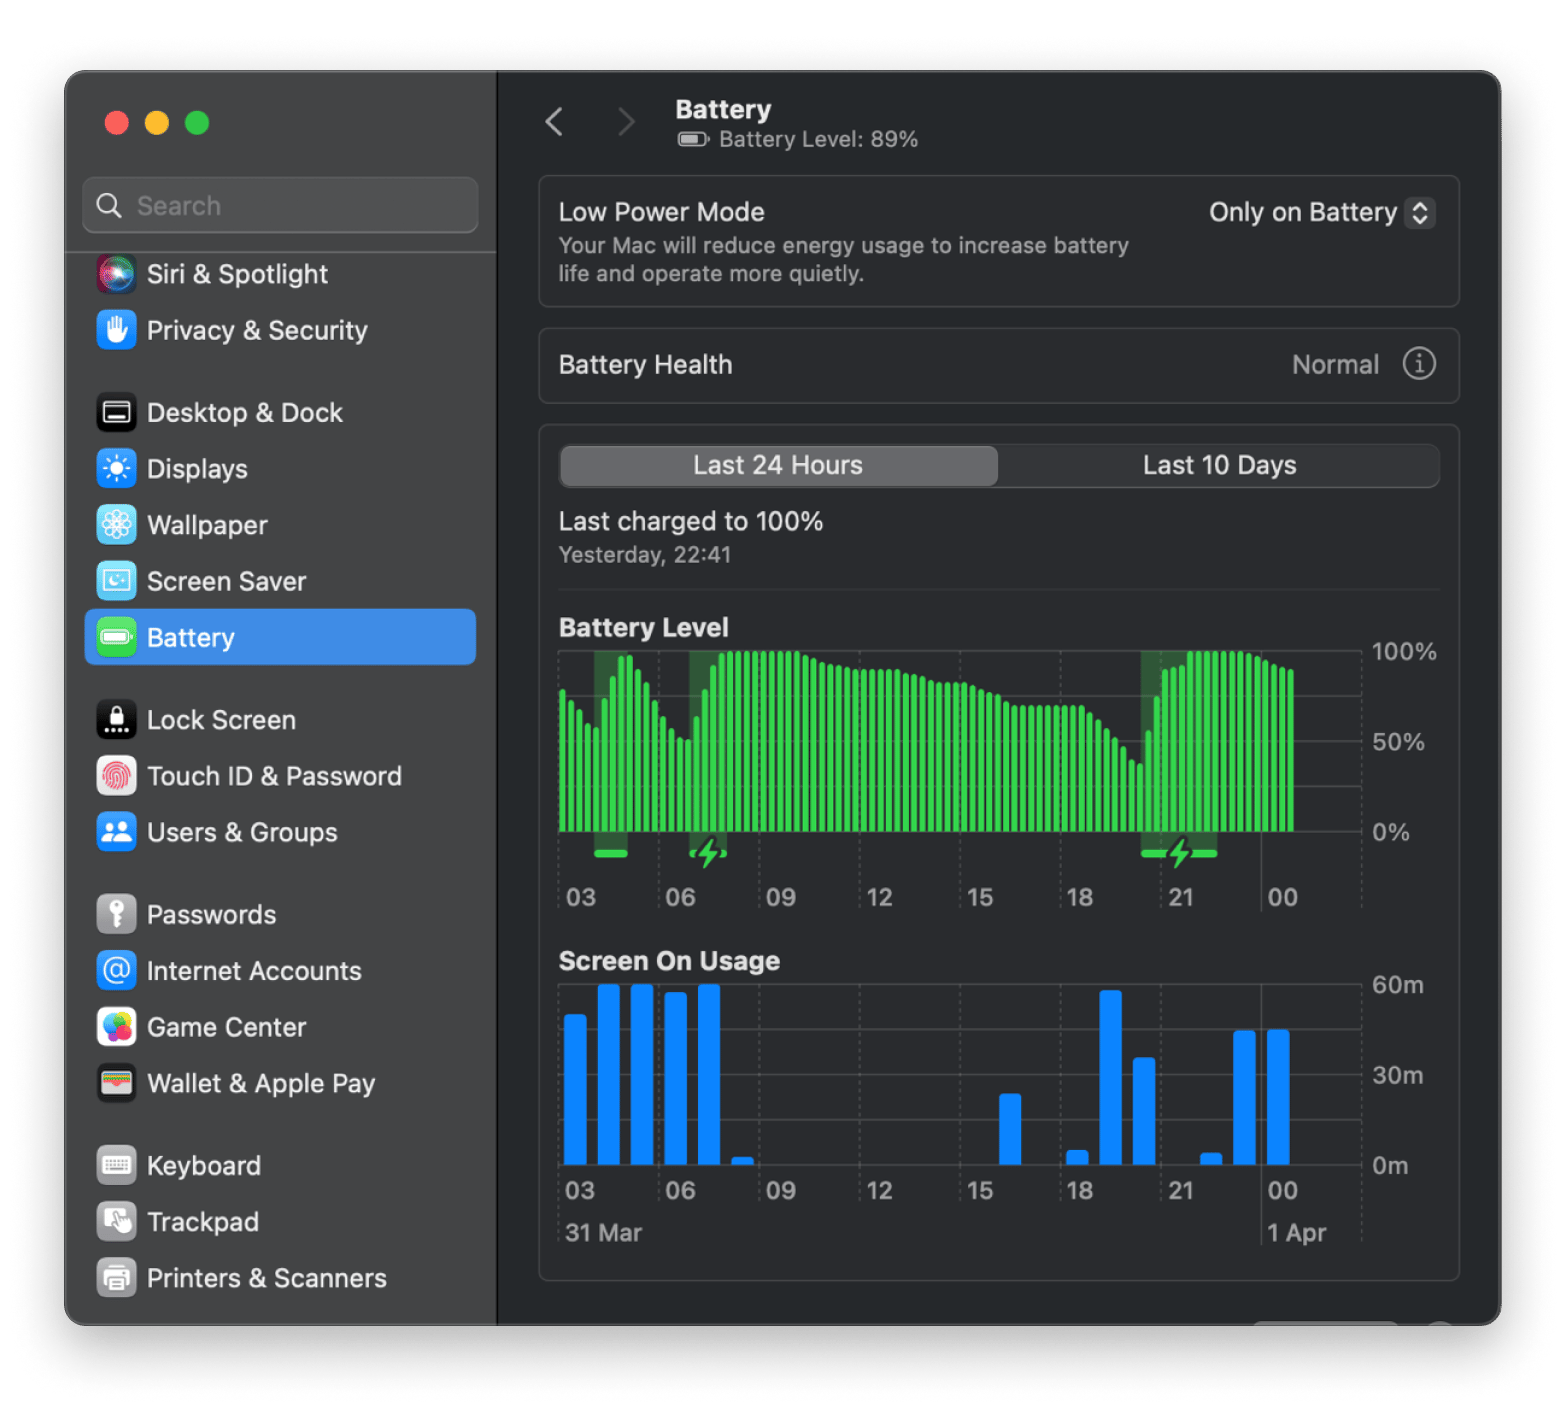Go back using the back chevron
Image resolution: width=1560 pixels, height=1418 pixels.
point(554,122)
